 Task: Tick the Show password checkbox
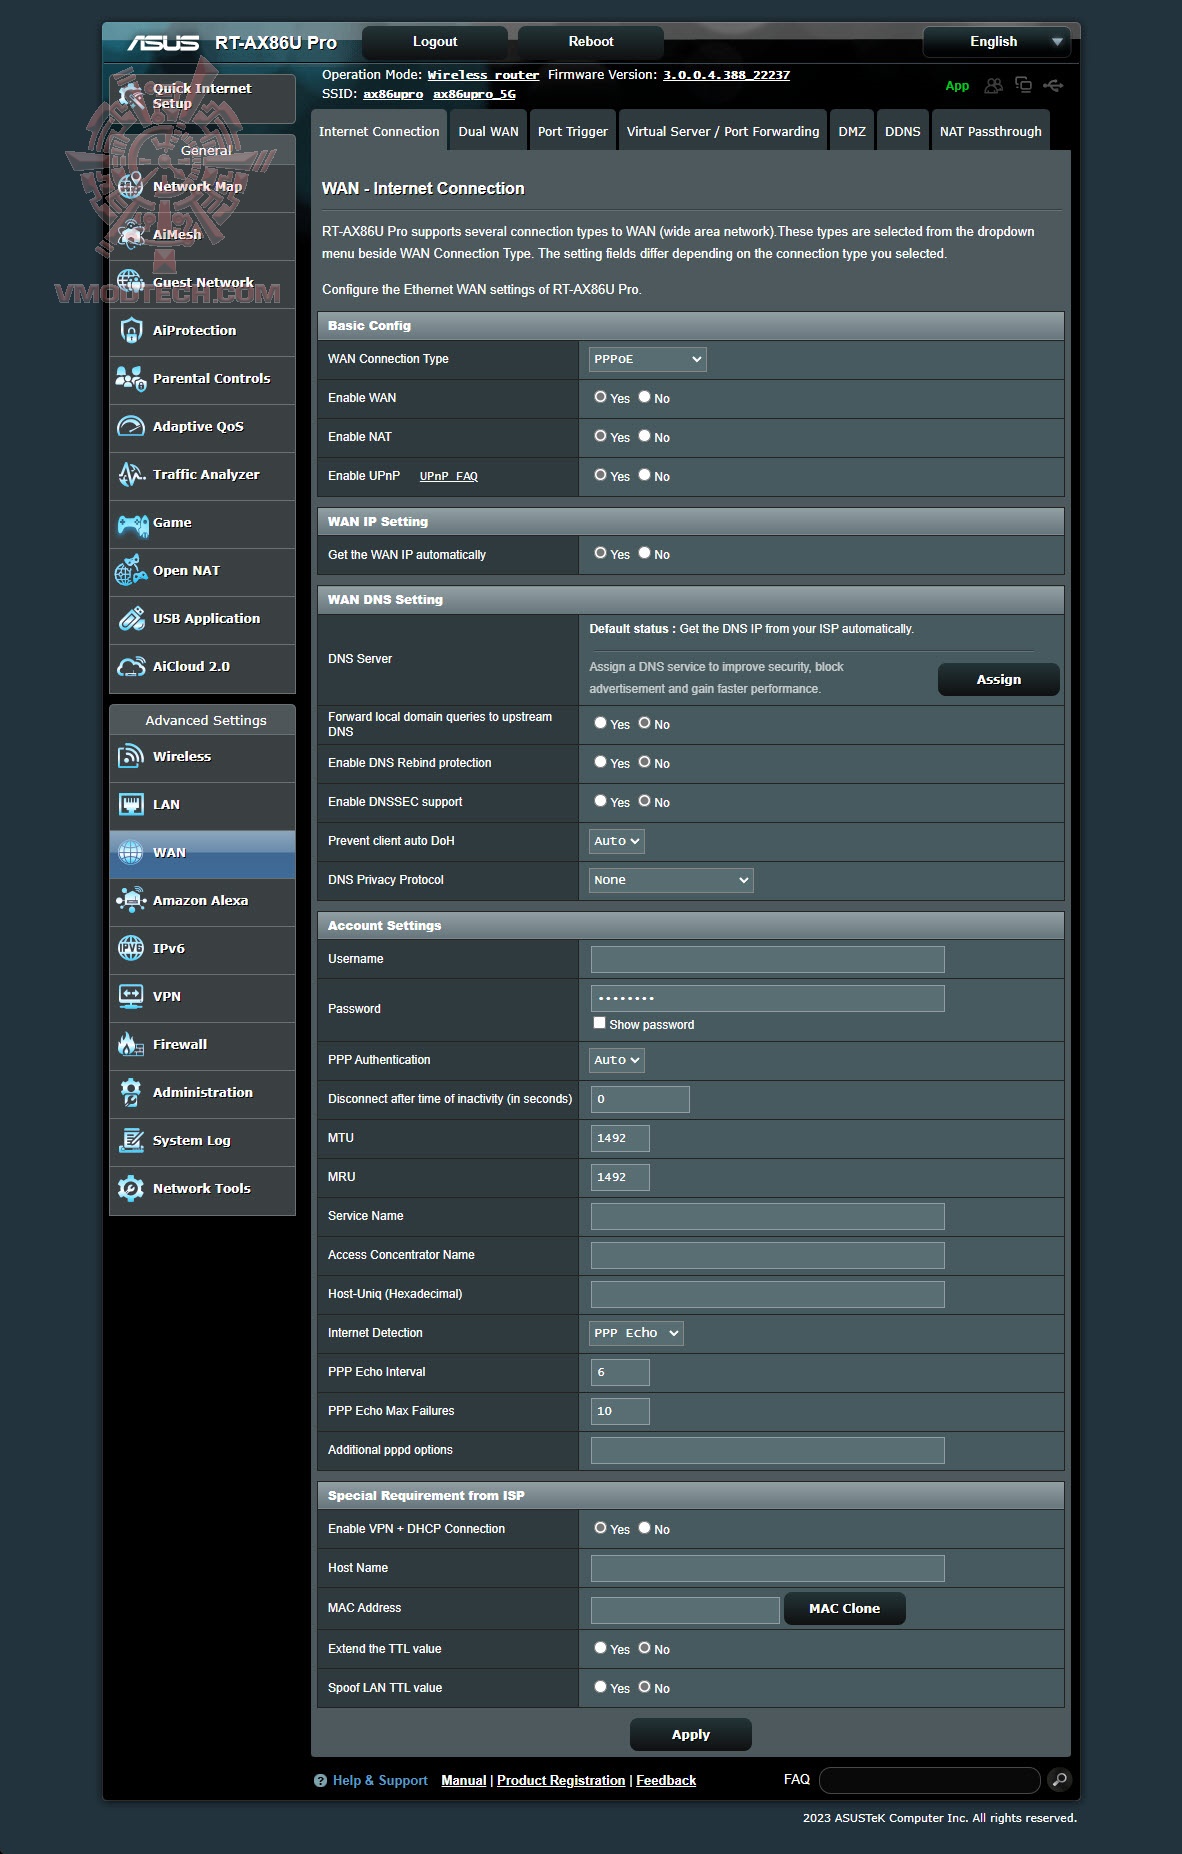(x=599, y=1023)
